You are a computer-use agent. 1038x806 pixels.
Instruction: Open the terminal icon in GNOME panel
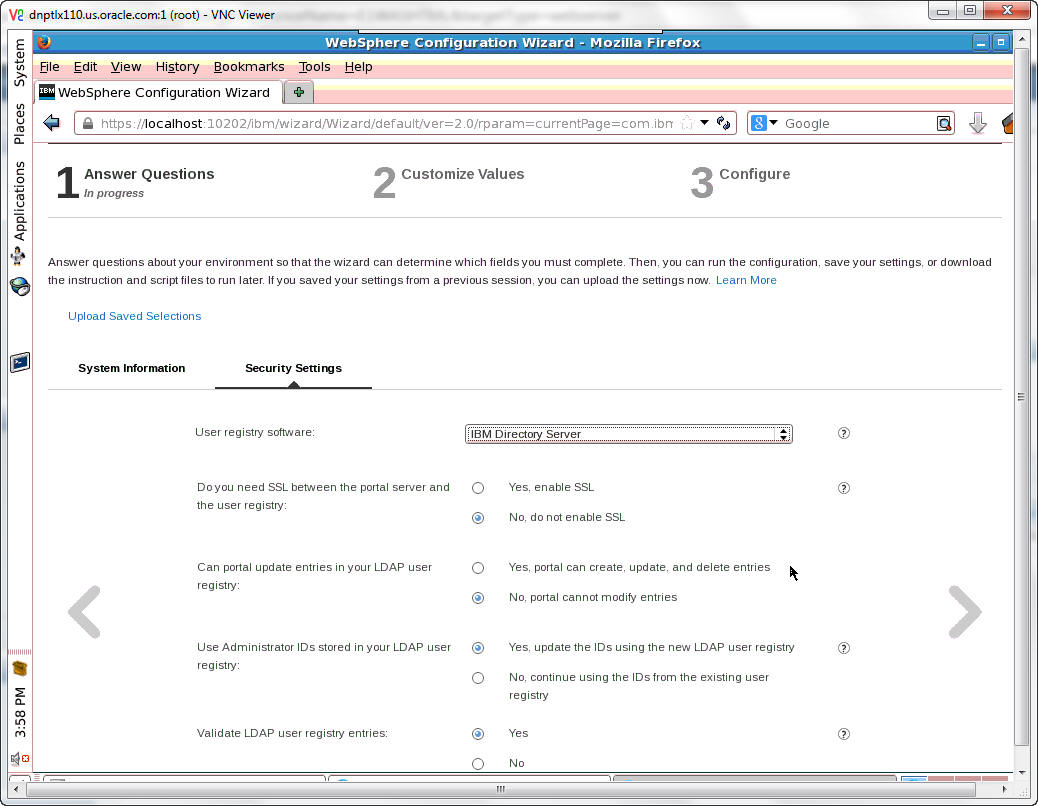click(20, 363)
